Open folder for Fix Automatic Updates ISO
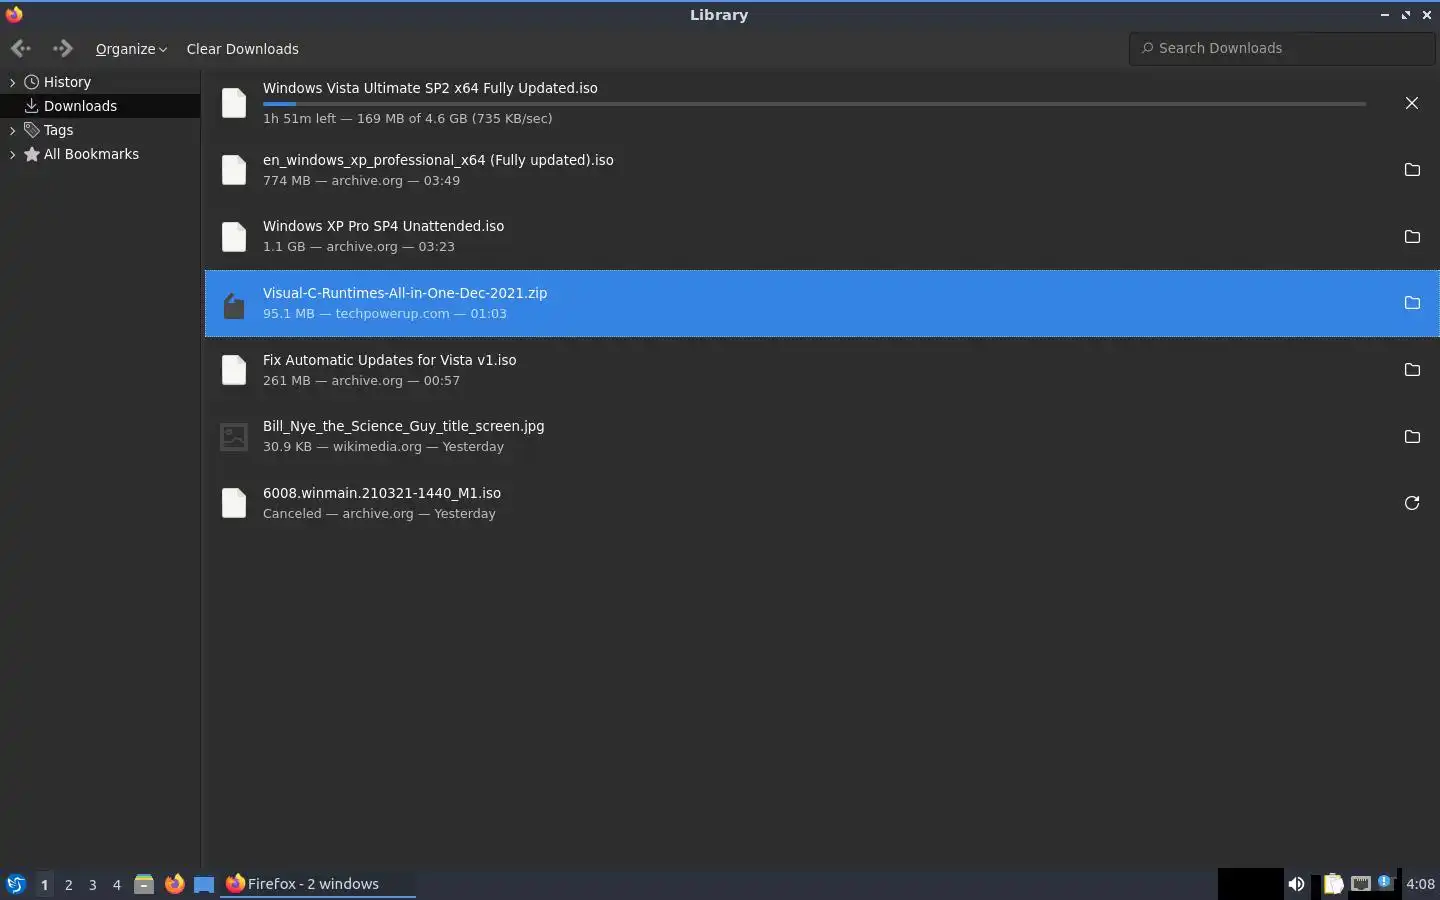 [x=1411, y=370]
